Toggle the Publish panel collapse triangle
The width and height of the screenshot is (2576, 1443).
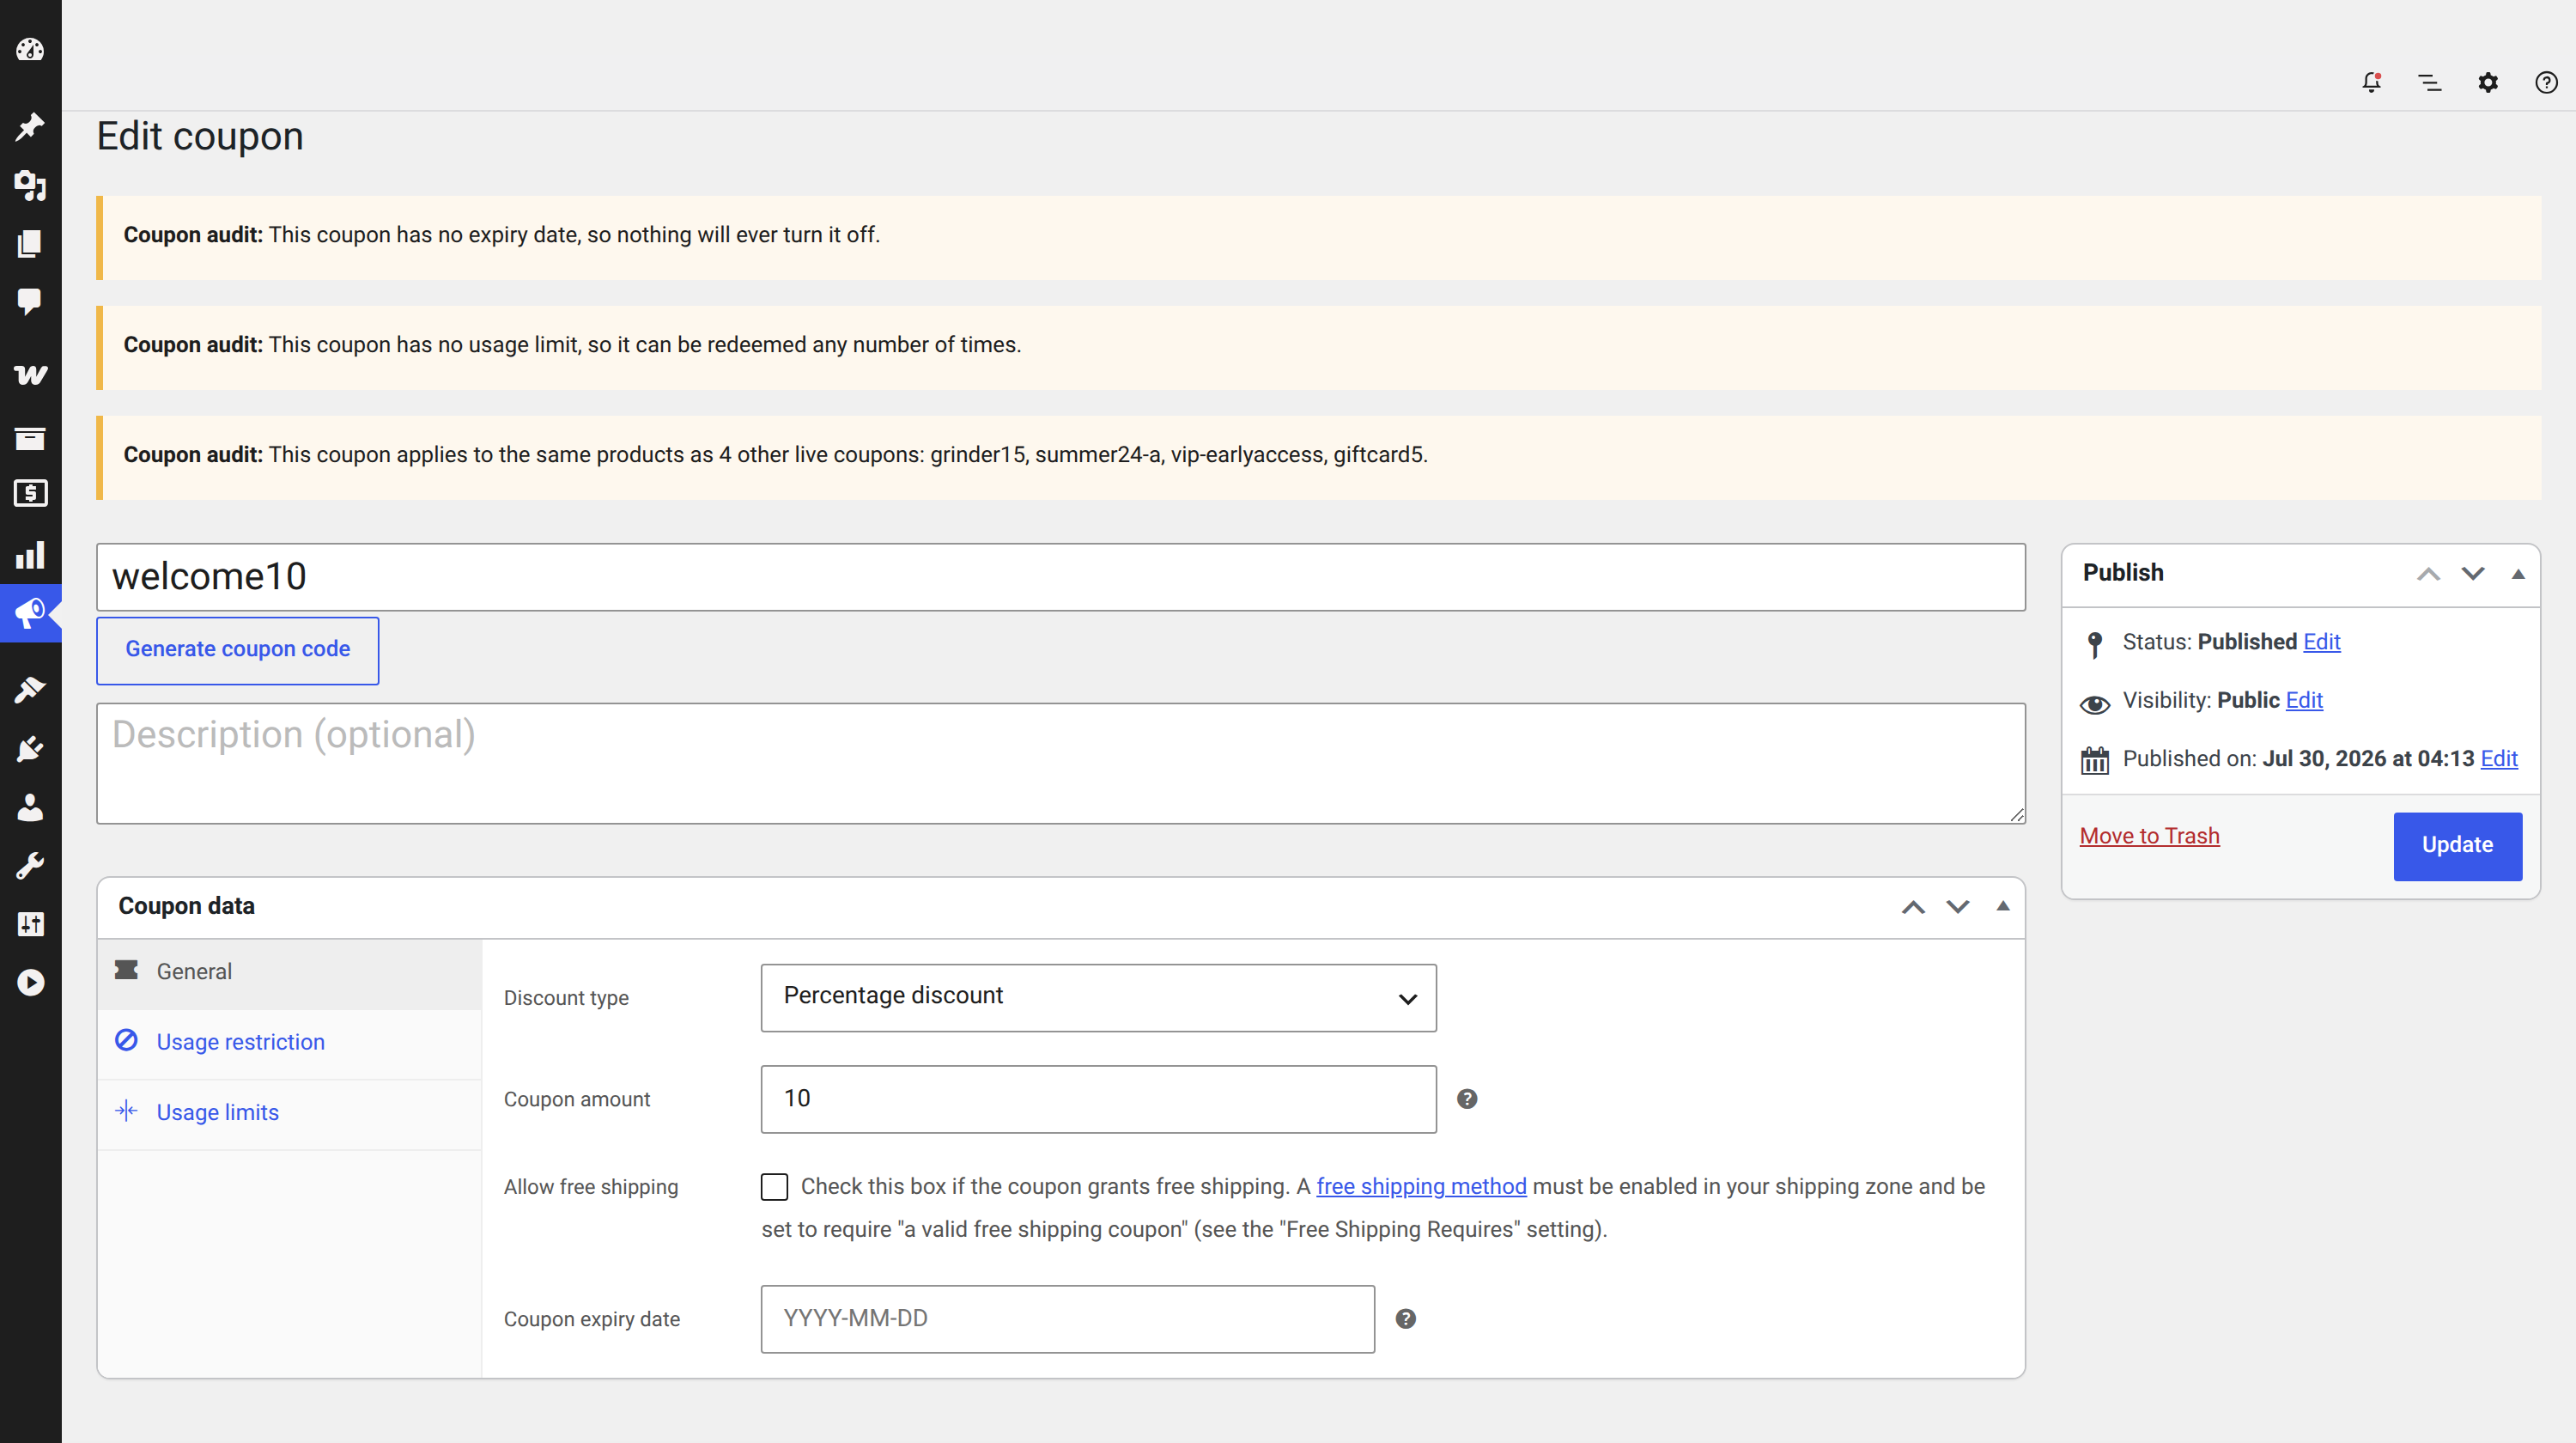coord(2518,574)
